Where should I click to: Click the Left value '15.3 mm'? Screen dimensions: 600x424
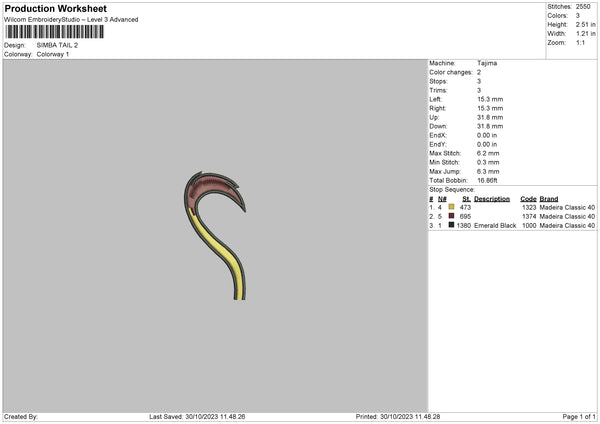click(490, 99)
